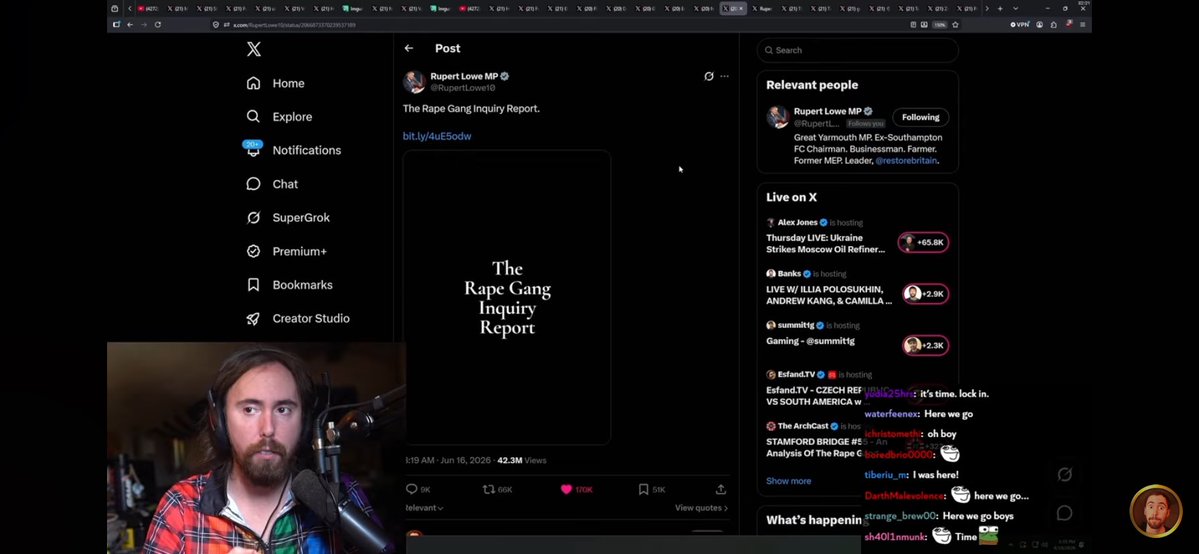Join the Alex Jones live +65.8K
This screenshot has width=1199, height=554.
pyautogui.click(x=924, y=243)
